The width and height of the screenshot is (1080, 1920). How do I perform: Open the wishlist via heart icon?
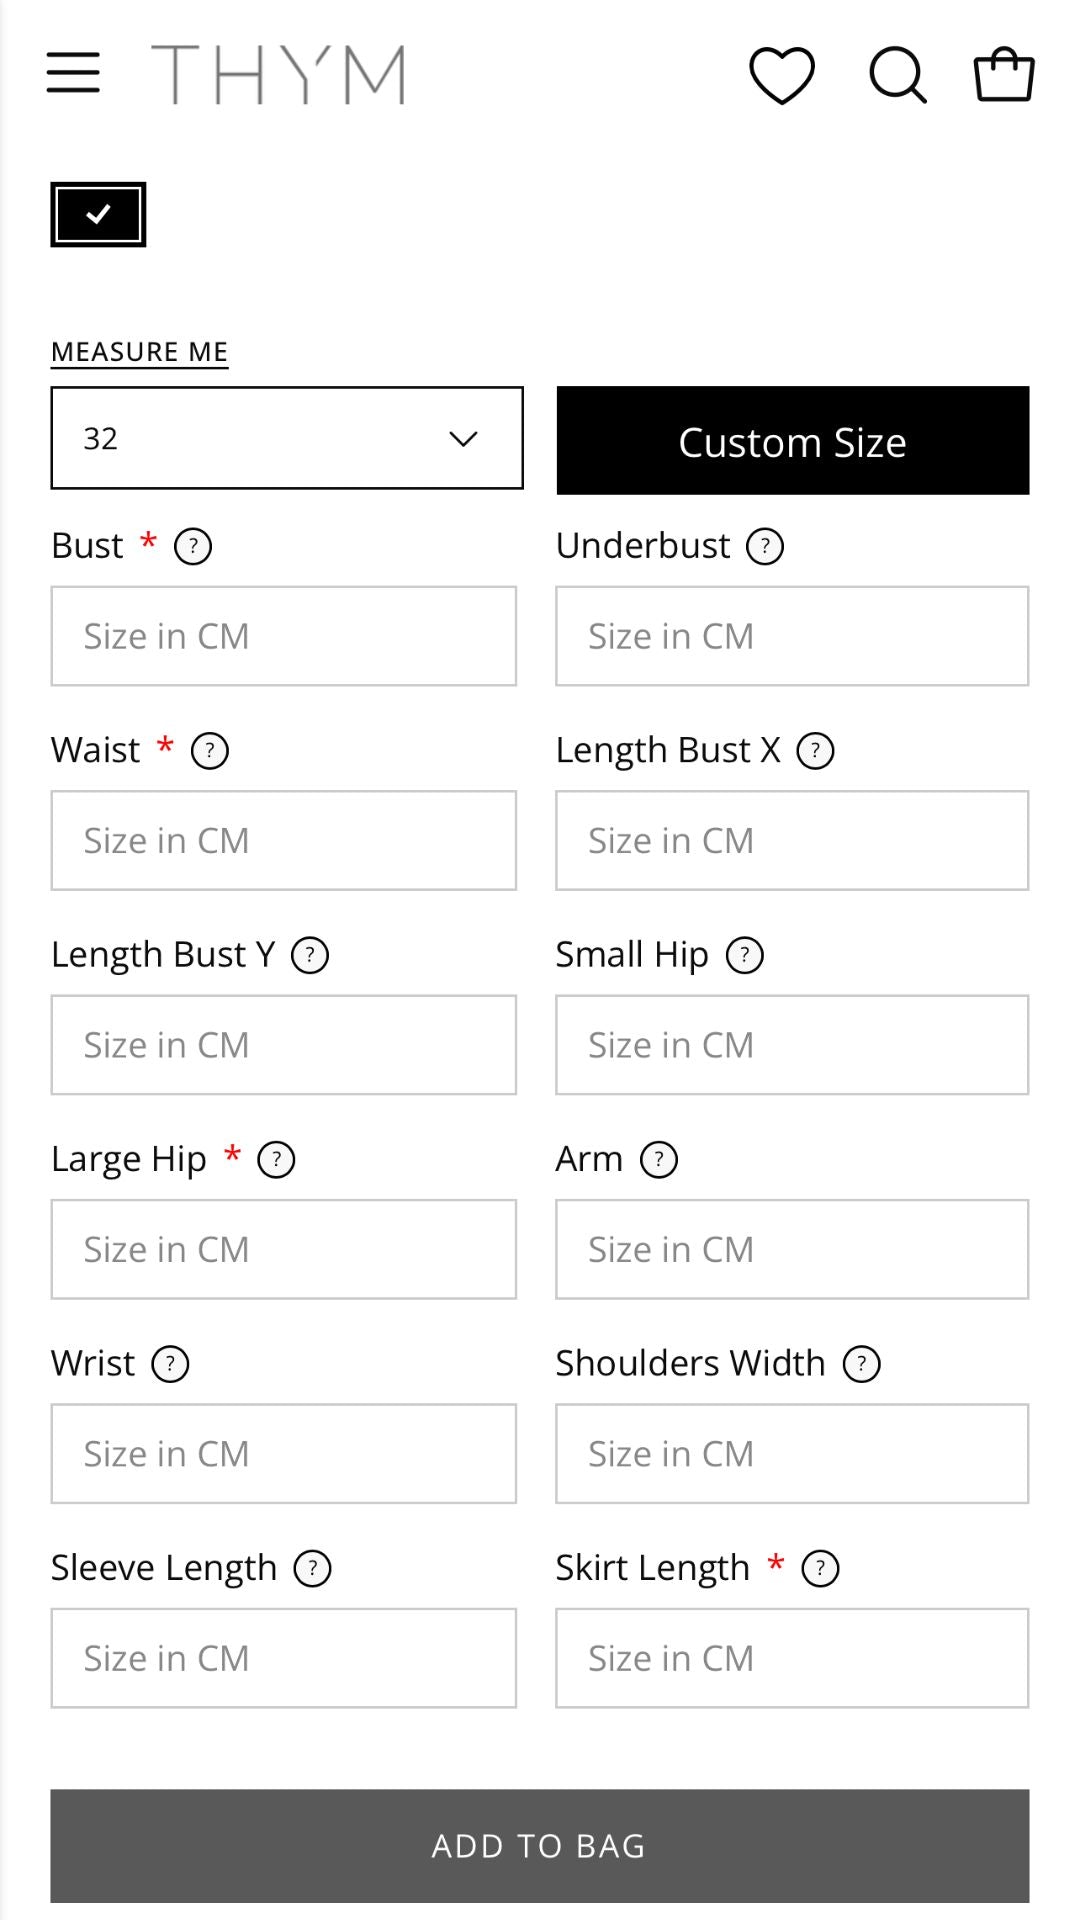click(x=783, y=74)
